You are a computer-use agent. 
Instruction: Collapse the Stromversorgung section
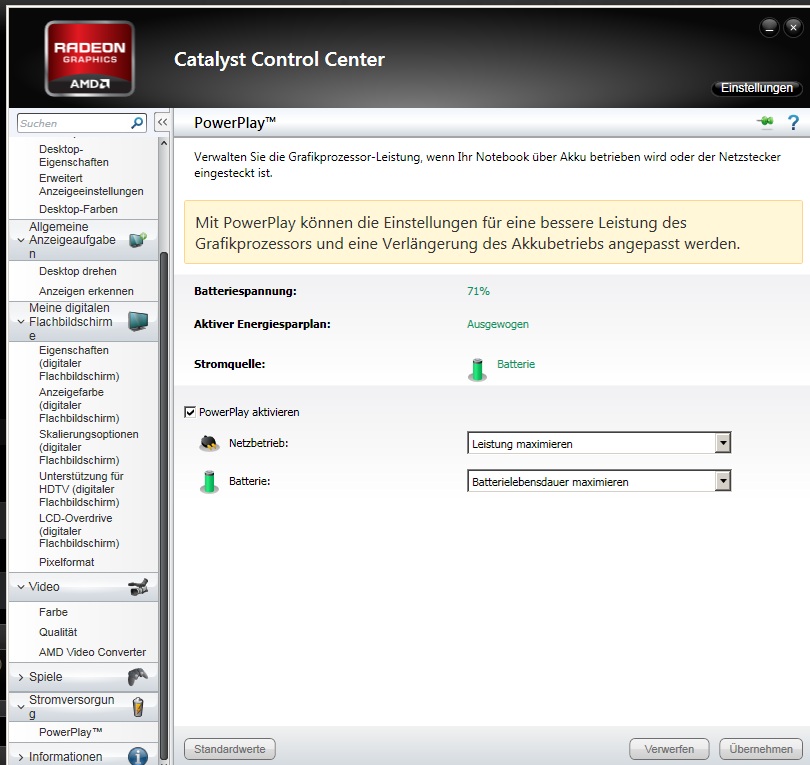[21, 707]
